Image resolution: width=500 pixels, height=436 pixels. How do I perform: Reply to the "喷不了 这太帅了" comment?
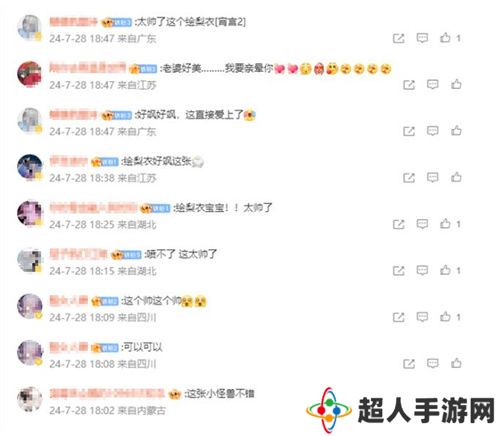[422, 270]
